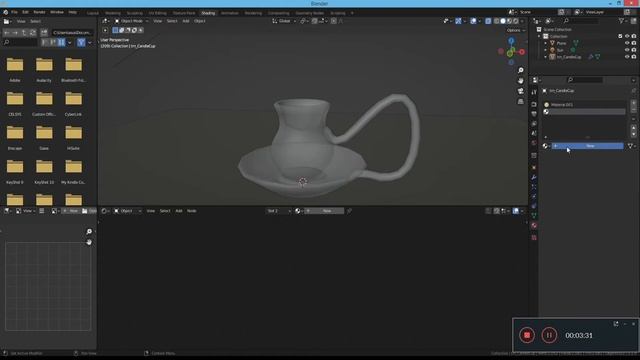Switch to solid viewport shading
This screenshot has height=360, width=640.
click(503, 21)
